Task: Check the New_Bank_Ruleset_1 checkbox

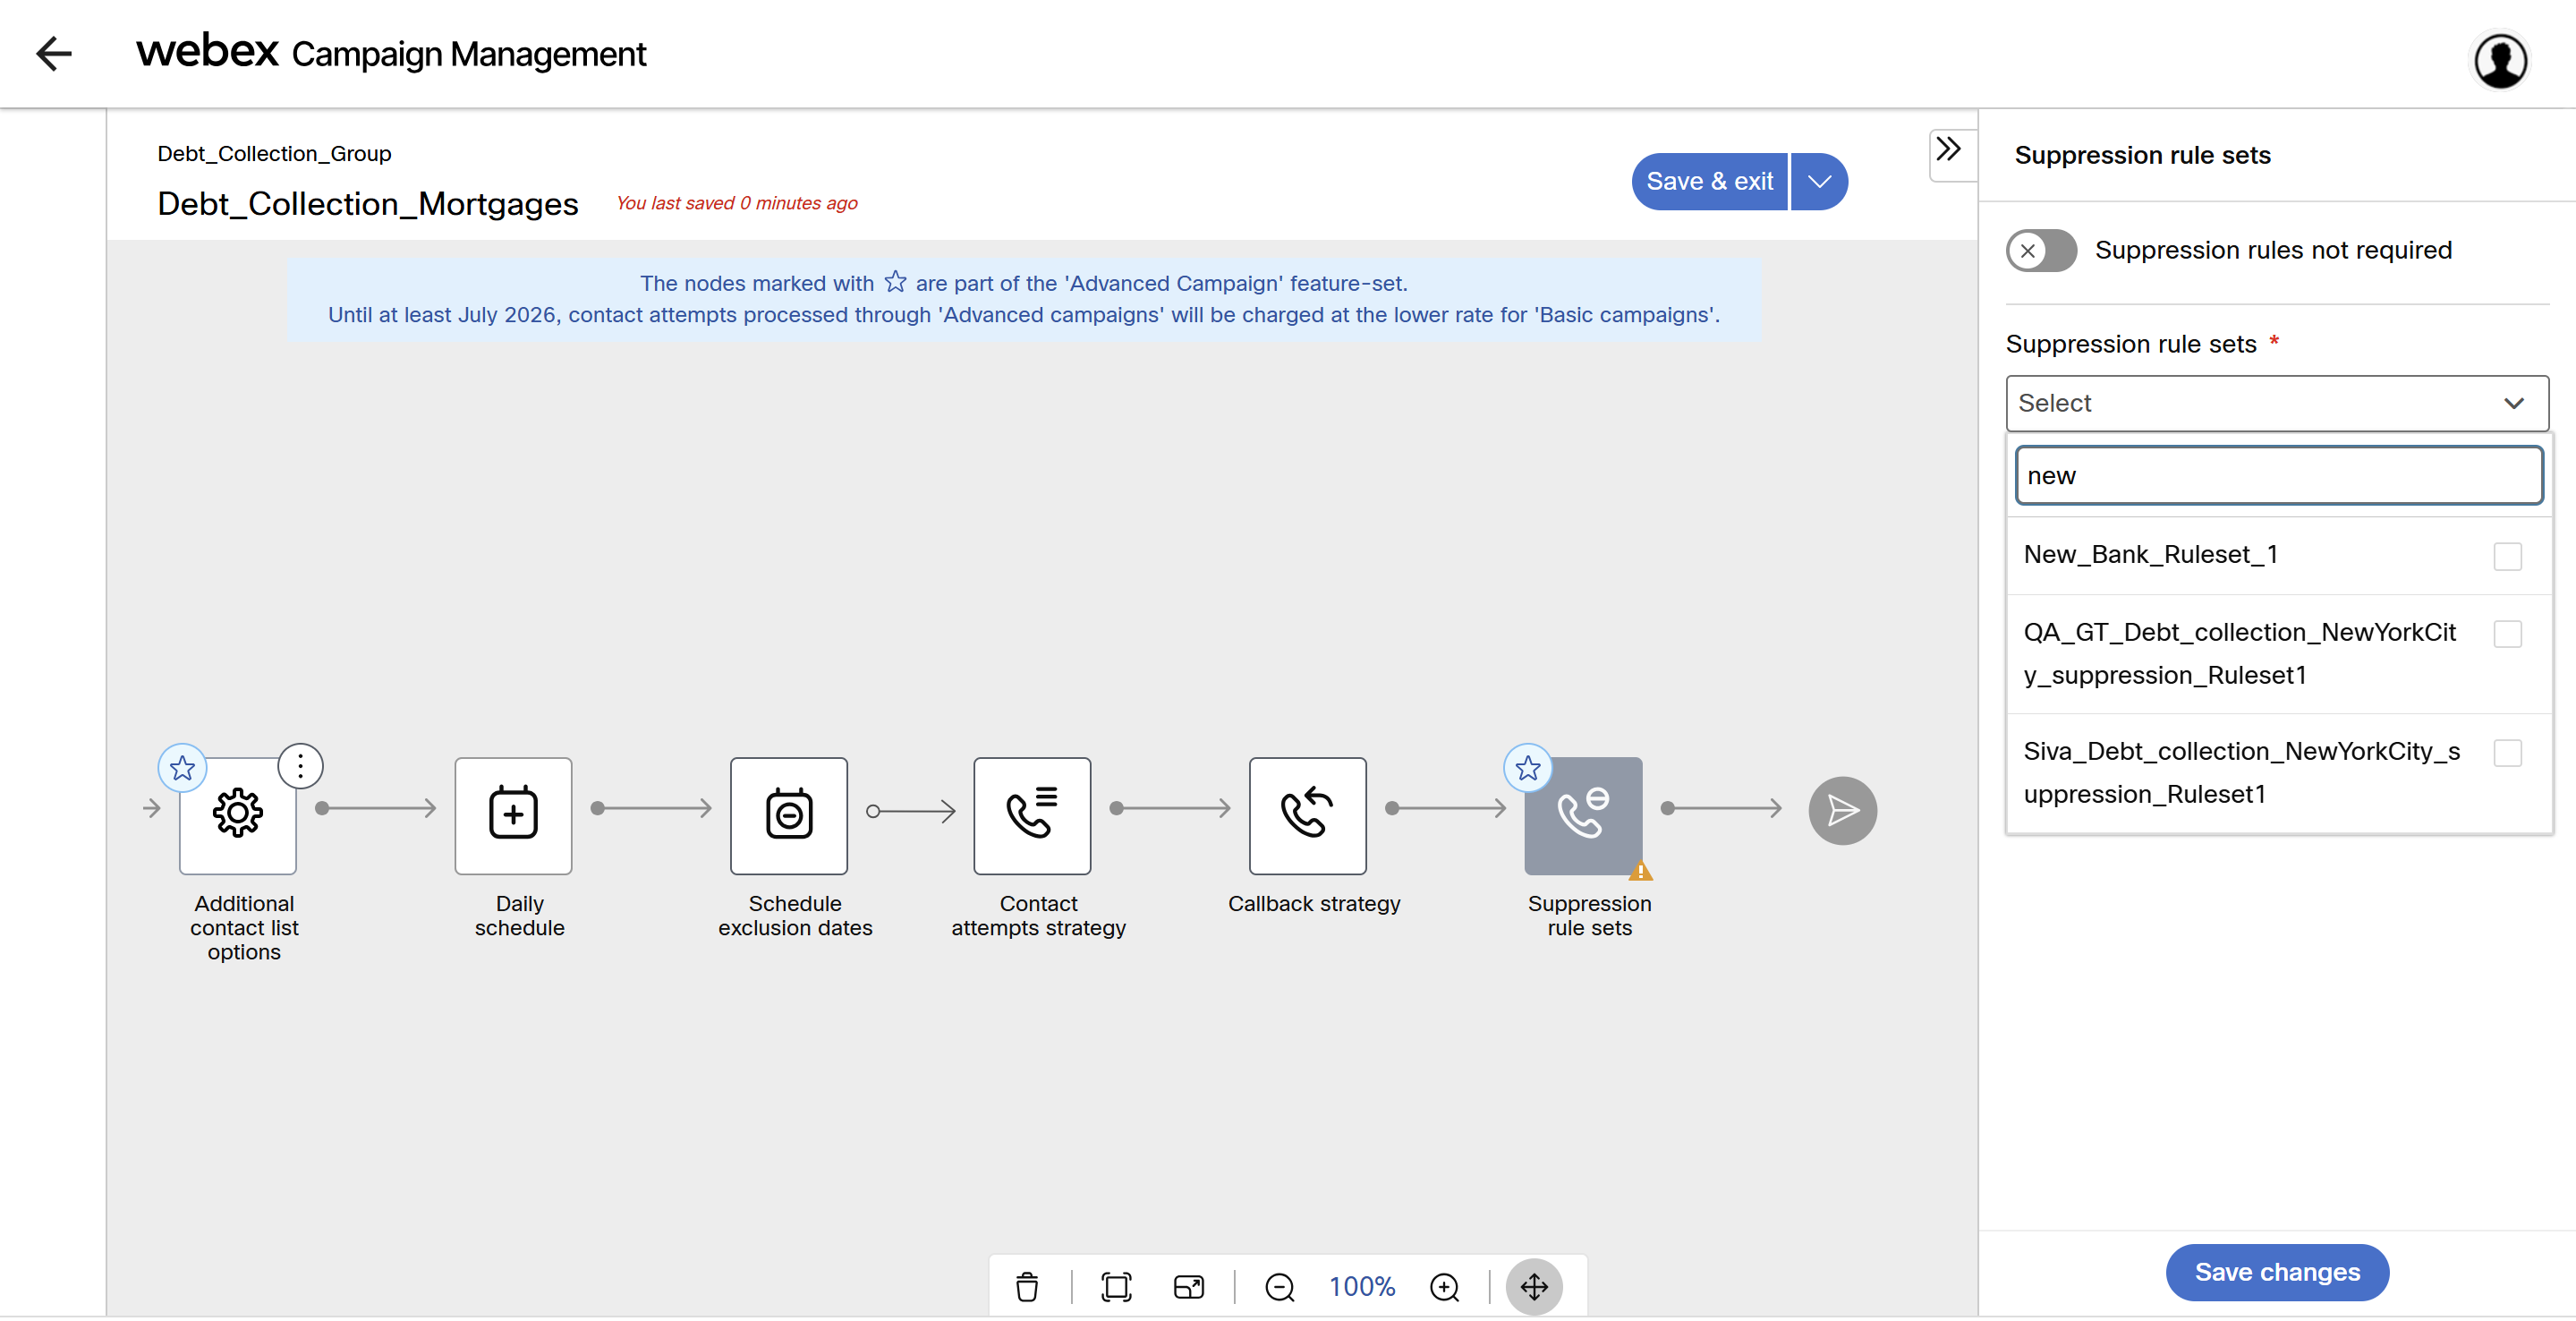Action: (x=2506, y=556)
